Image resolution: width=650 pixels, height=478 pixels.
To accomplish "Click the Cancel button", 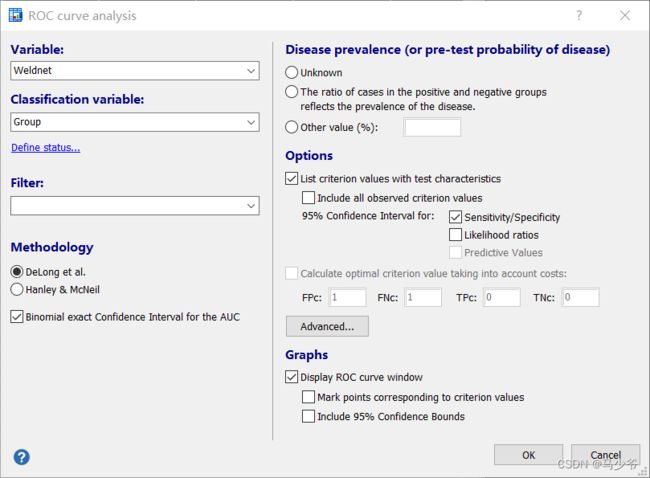I will pos(606,455).
